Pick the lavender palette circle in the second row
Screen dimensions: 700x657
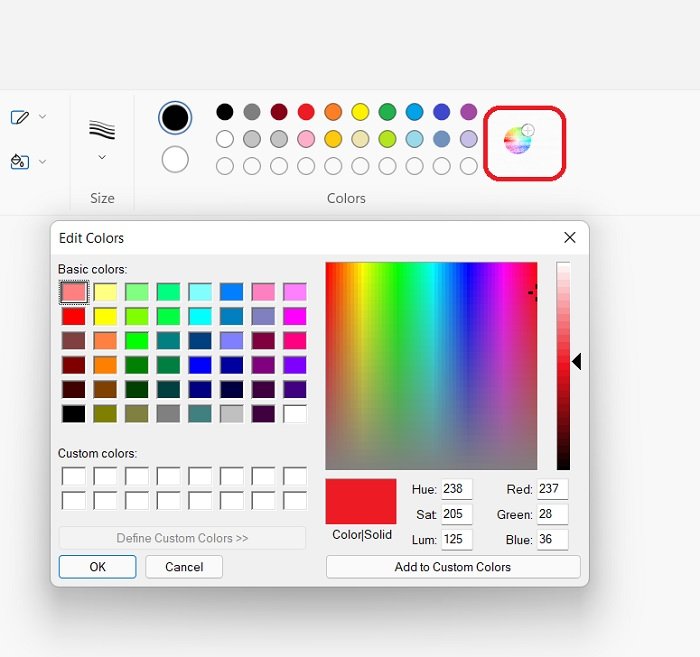click(x=469, y=139)
